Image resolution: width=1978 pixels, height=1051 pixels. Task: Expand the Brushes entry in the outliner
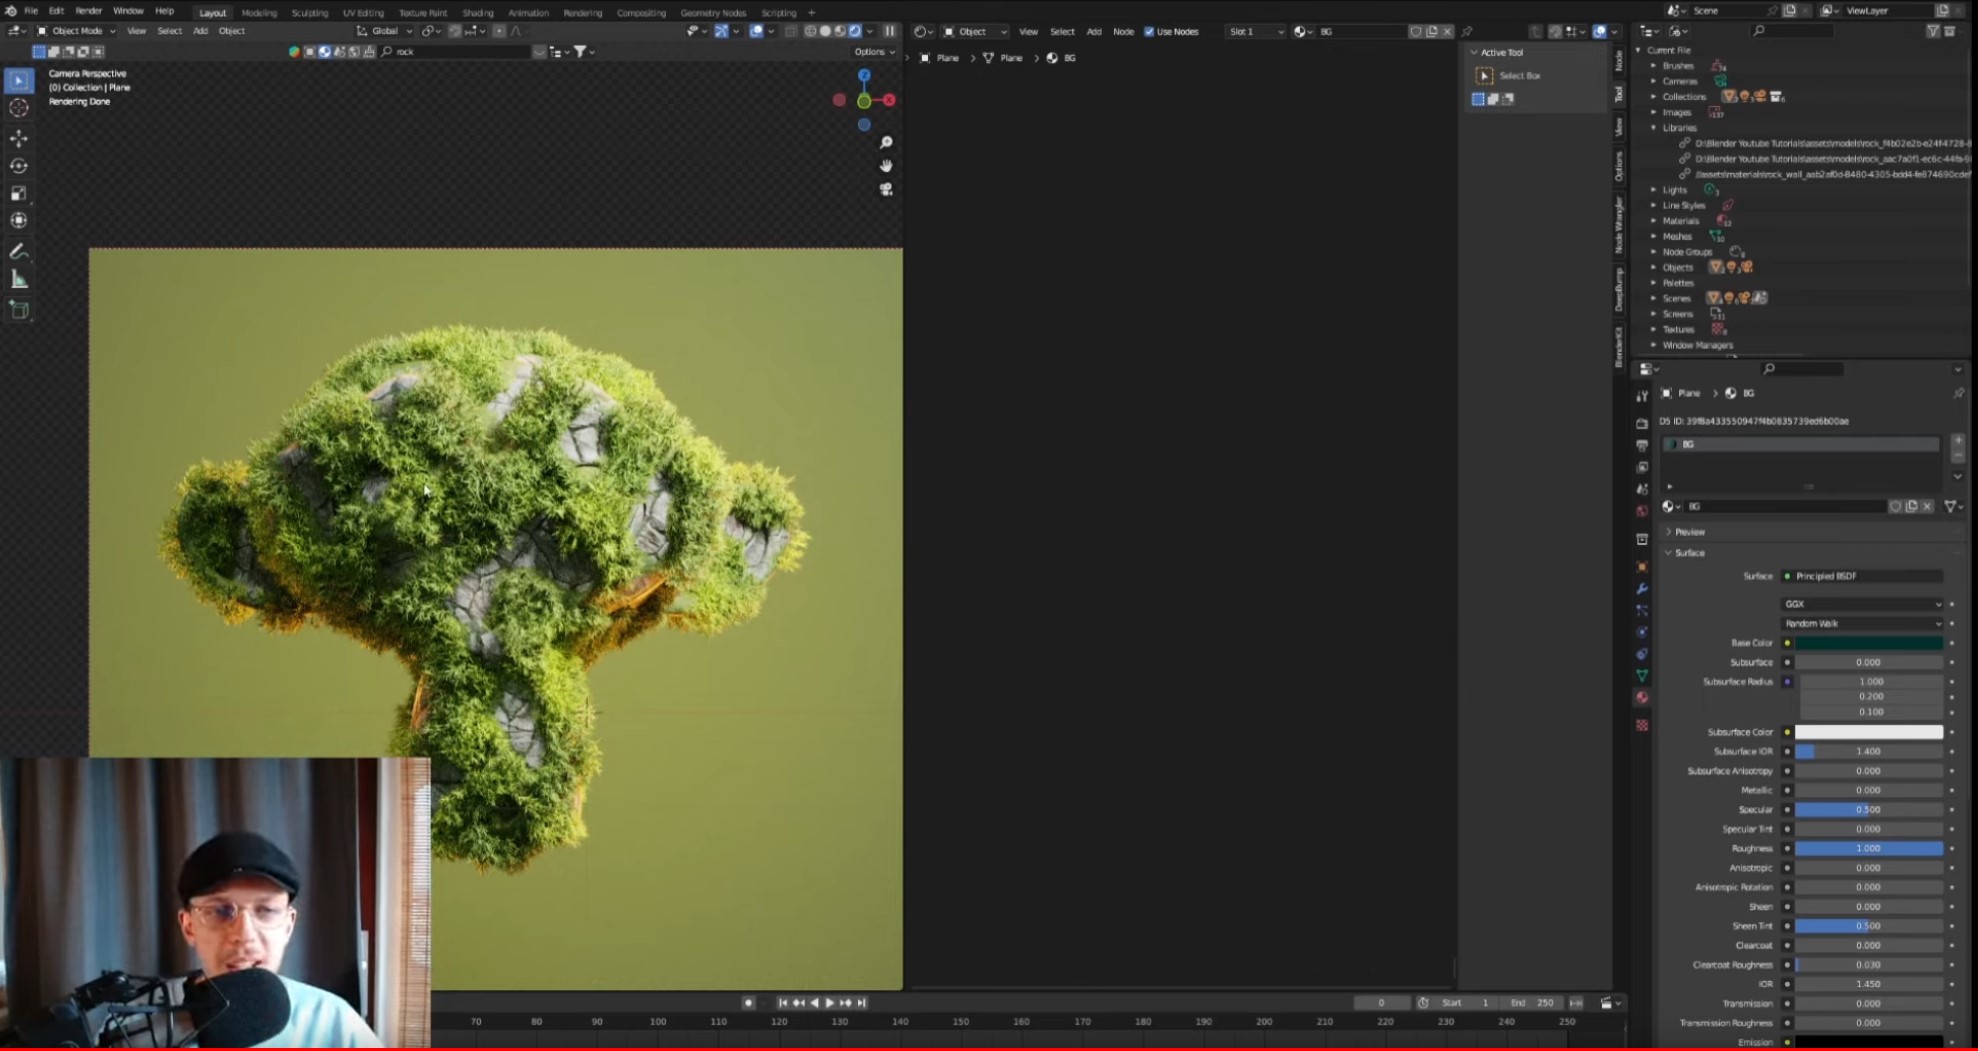pos(1654,66)
